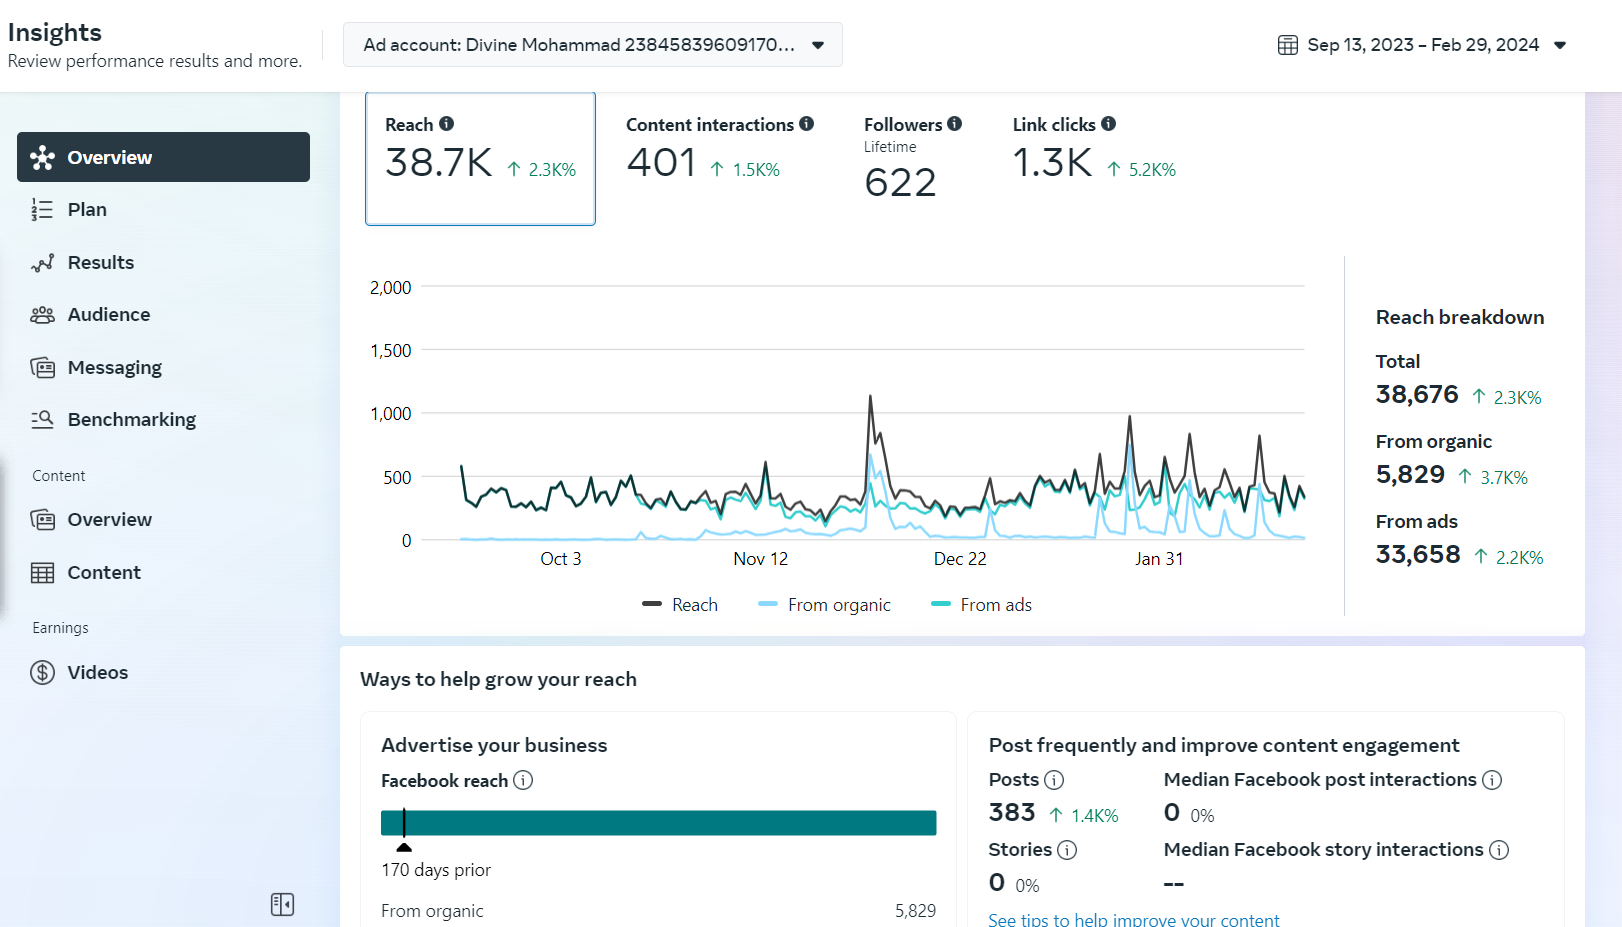Click the Facebook reach progress bar
1622x927 pixels.
[x=658, y=823]
